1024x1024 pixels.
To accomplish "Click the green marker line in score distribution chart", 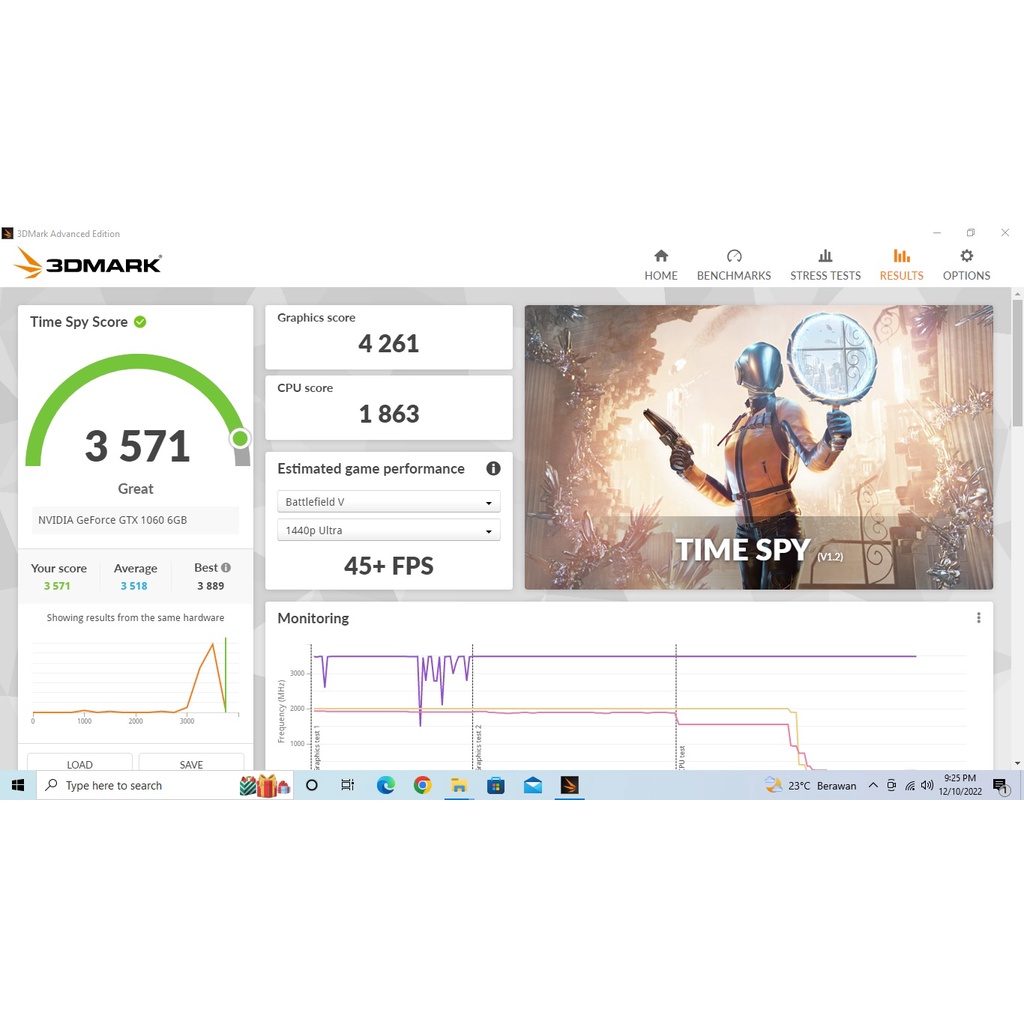I will pyautogui.click(x=225, y=675).
